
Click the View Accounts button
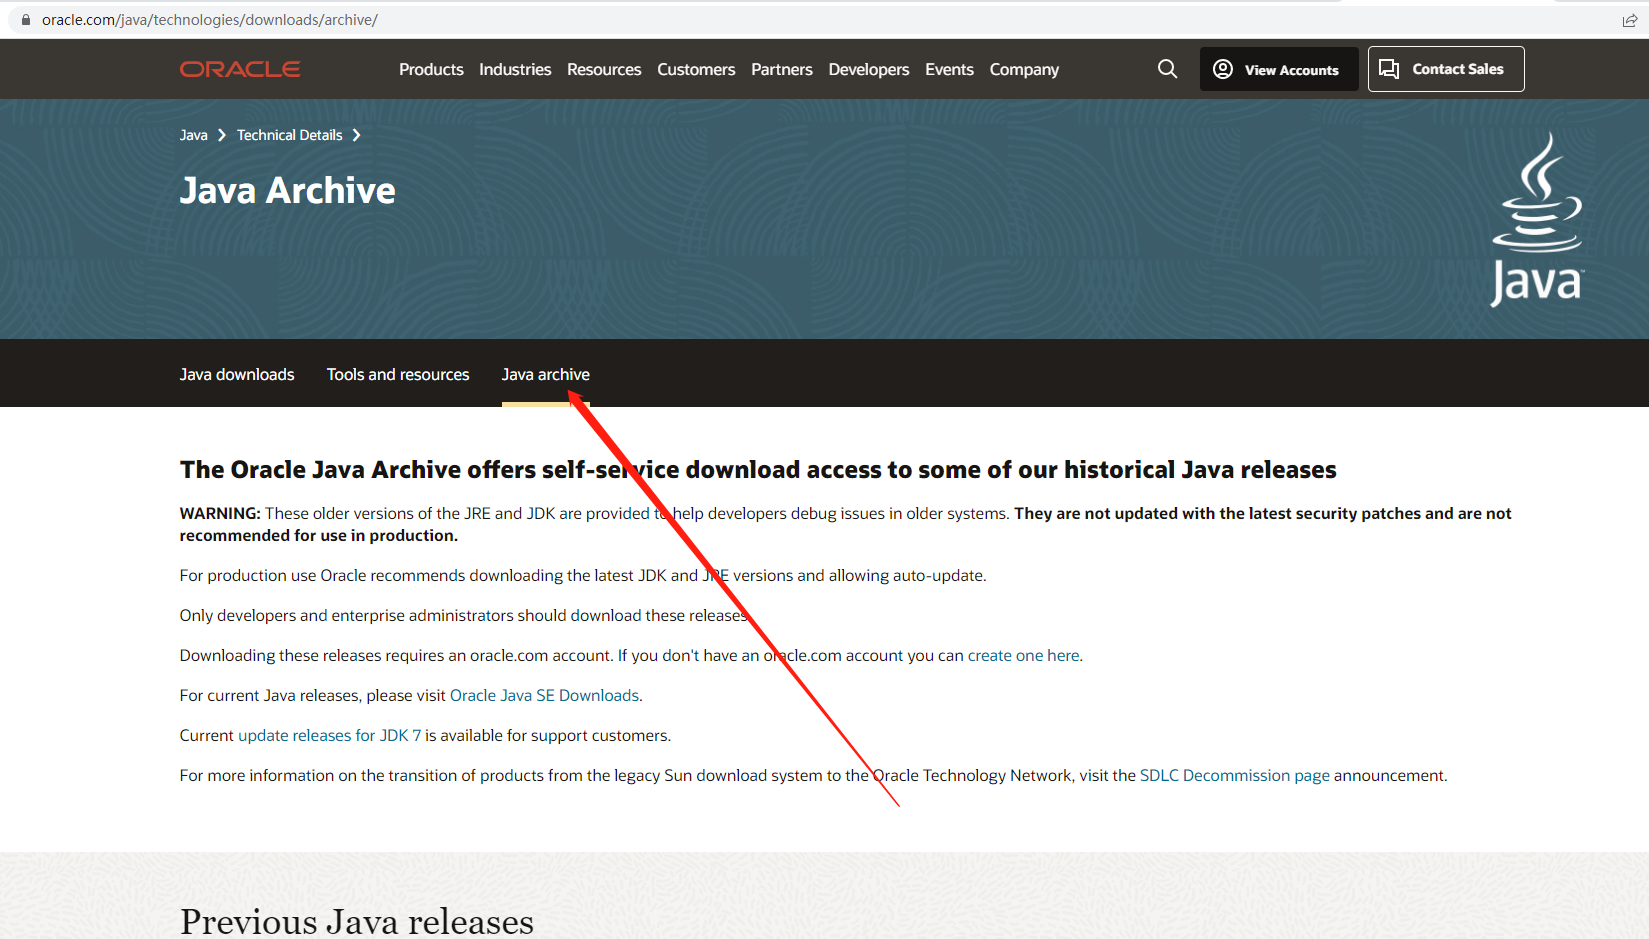(x=1279, y=69)
